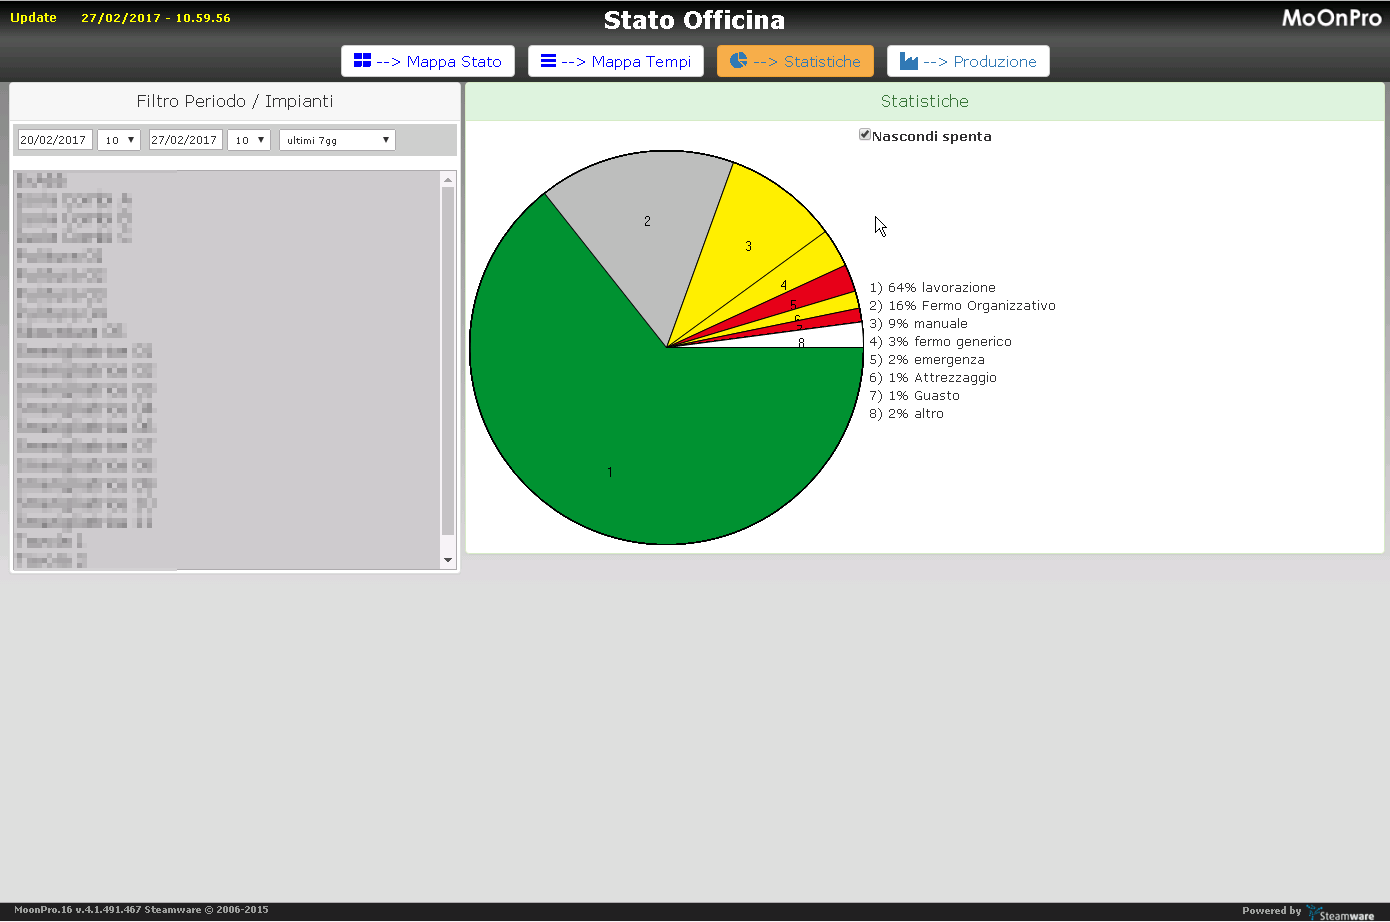Open the Produzione view
1390x922 pixels.
(x=968, y=61)
